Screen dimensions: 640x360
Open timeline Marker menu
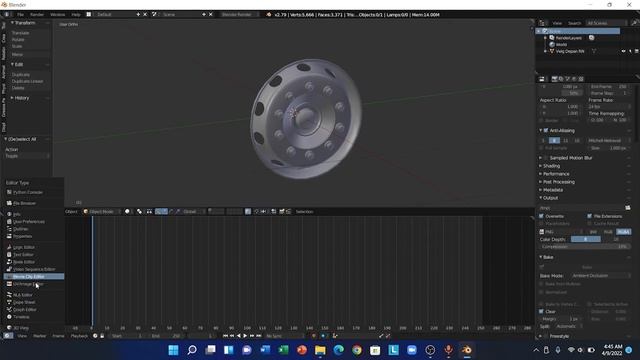click(40, 336)
